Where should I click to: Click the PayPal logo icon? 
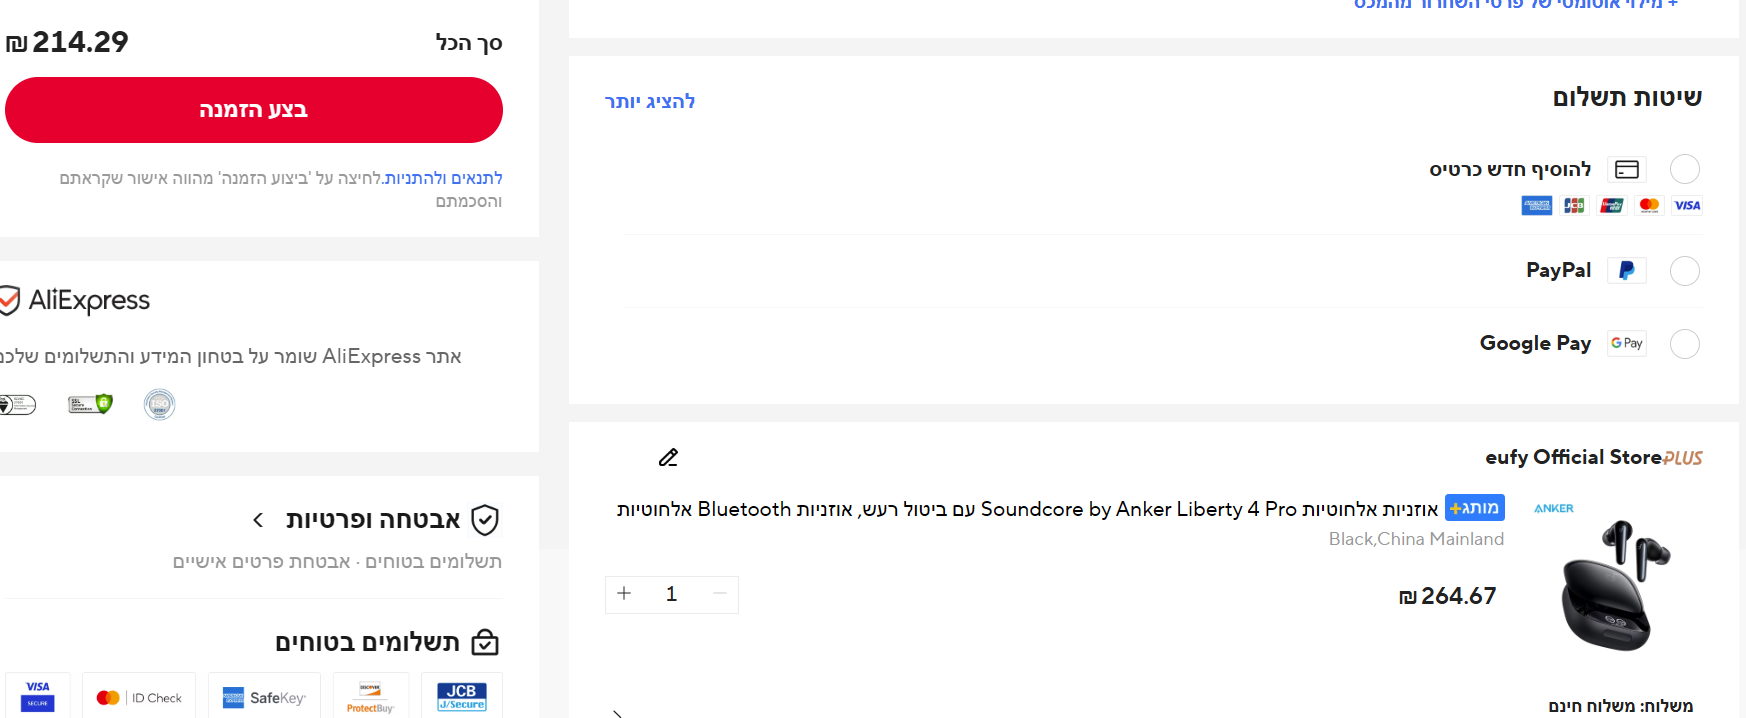pos(1627,271)
